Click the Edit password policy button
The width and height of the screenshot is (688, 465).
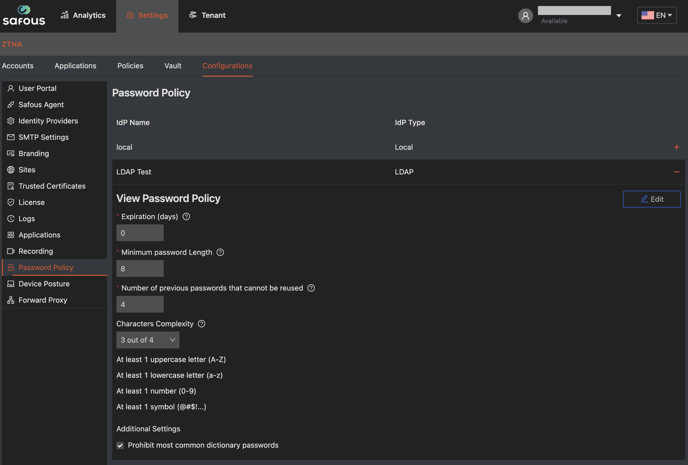[x=651, y=199]
